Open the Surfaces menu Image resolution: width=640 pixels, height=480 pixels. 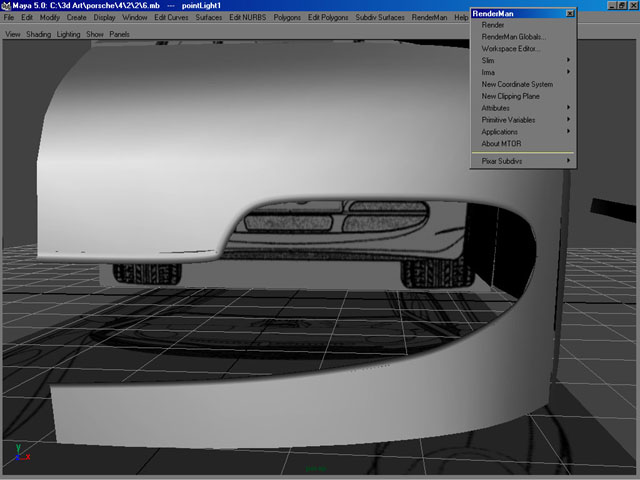(x=209, y=18)
